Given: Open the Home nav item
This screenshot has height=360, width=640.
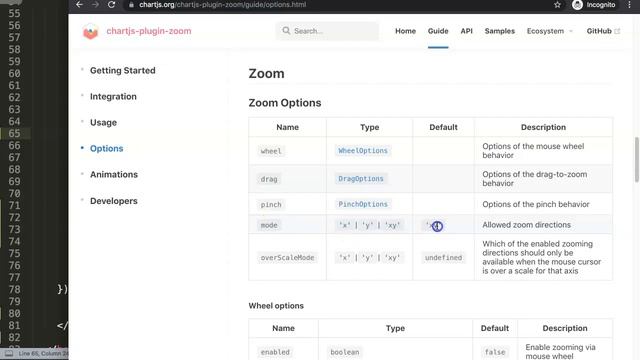Looking at the screenshot, I should [405, 31].
